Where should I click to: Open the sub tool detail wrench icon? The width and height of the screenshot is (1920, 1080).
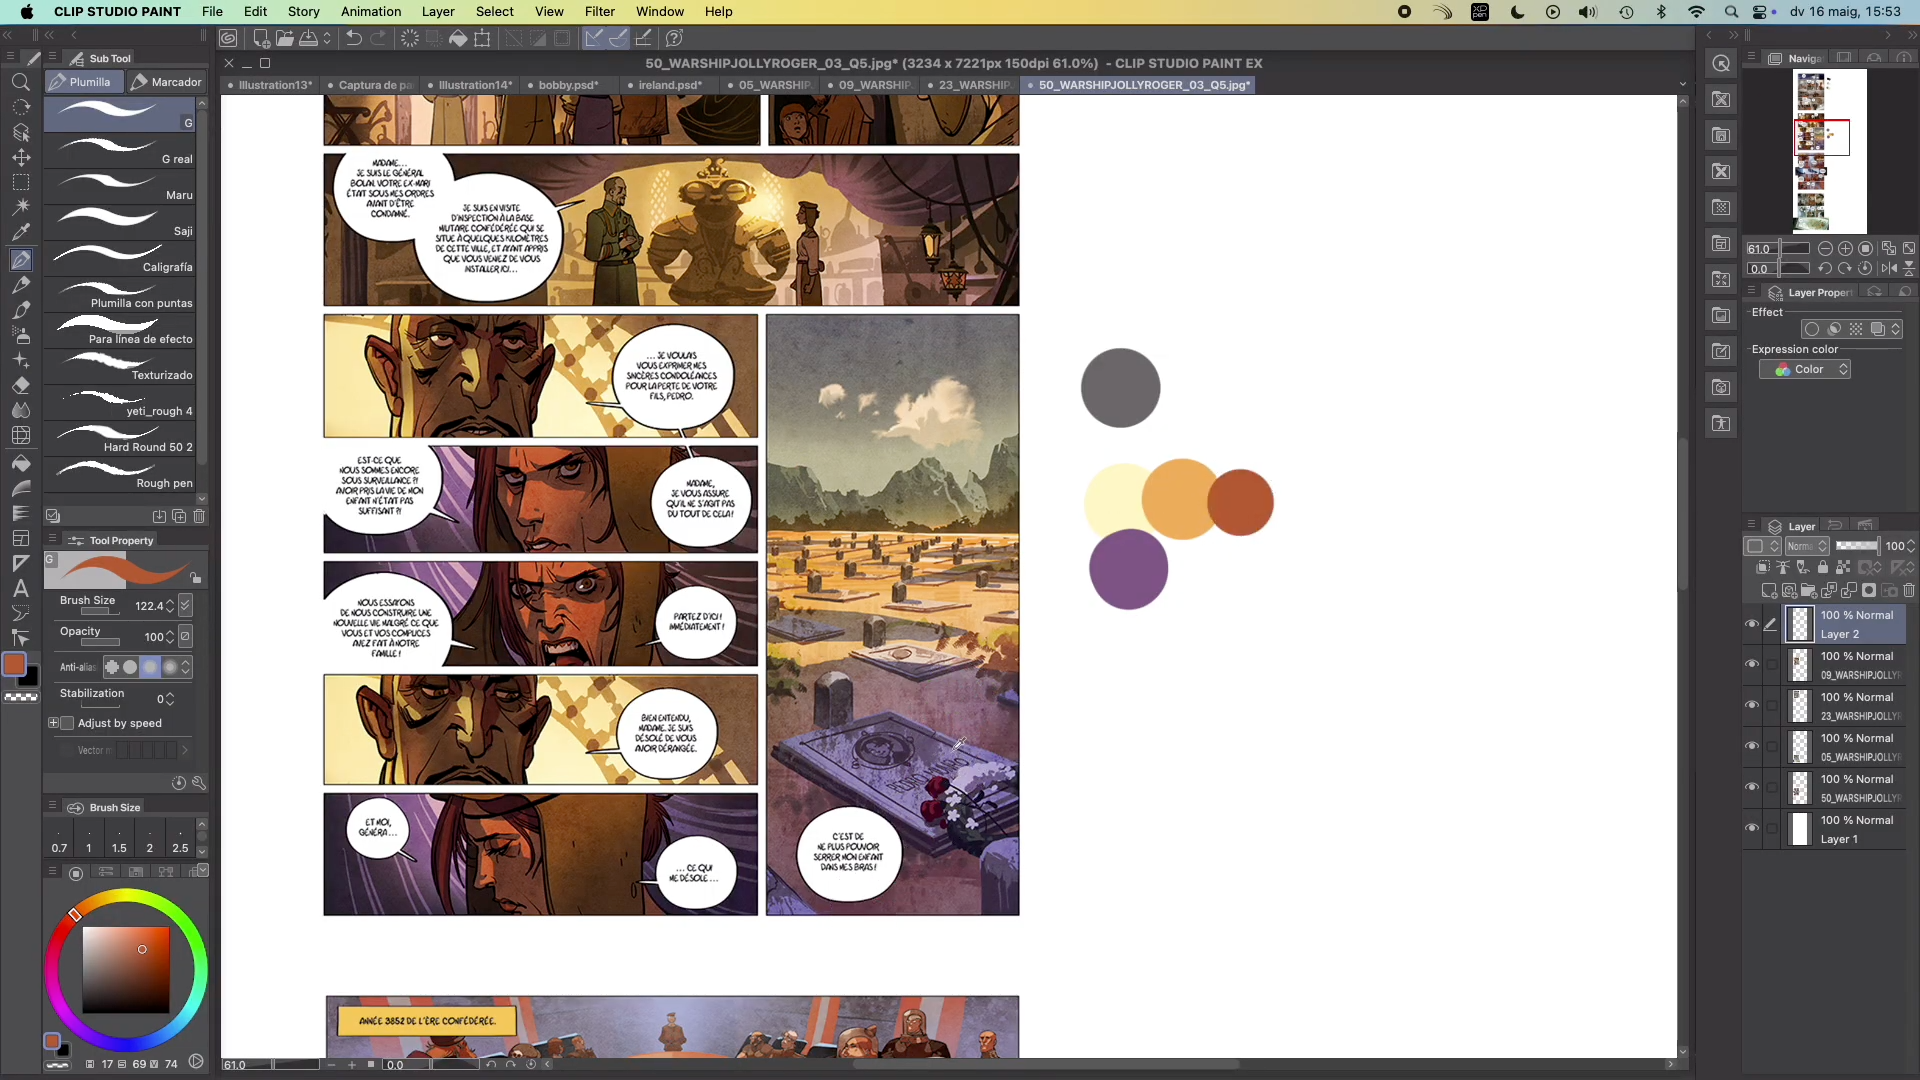click(199, 783)
